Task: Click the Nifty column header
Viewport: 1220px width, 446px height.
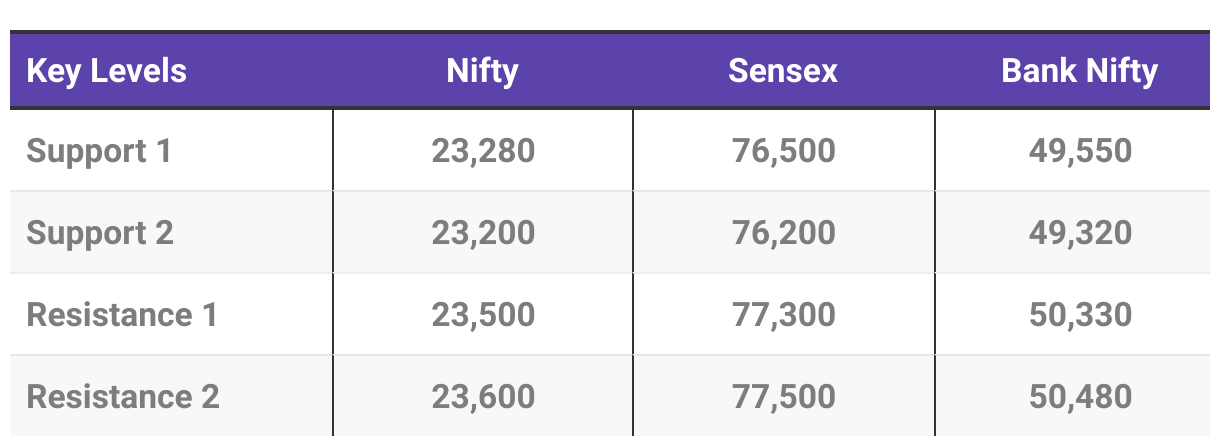Action: (483, 71)
